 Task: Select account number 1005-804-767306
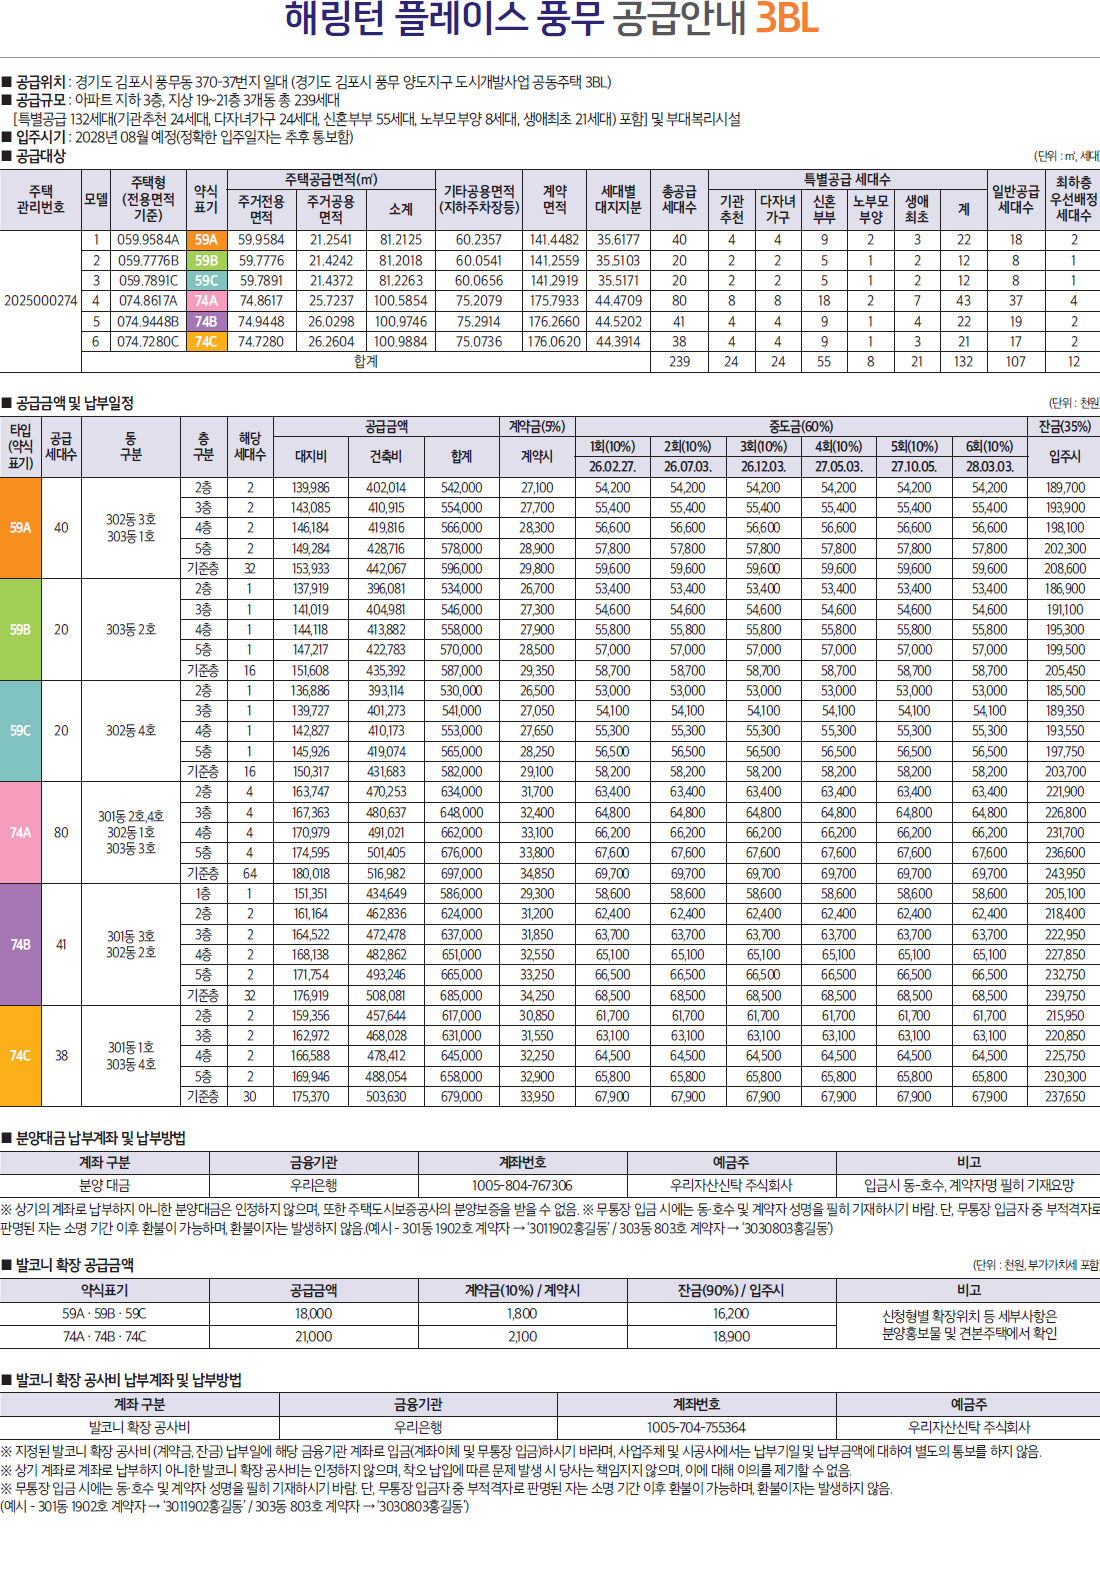[522, 1185]
